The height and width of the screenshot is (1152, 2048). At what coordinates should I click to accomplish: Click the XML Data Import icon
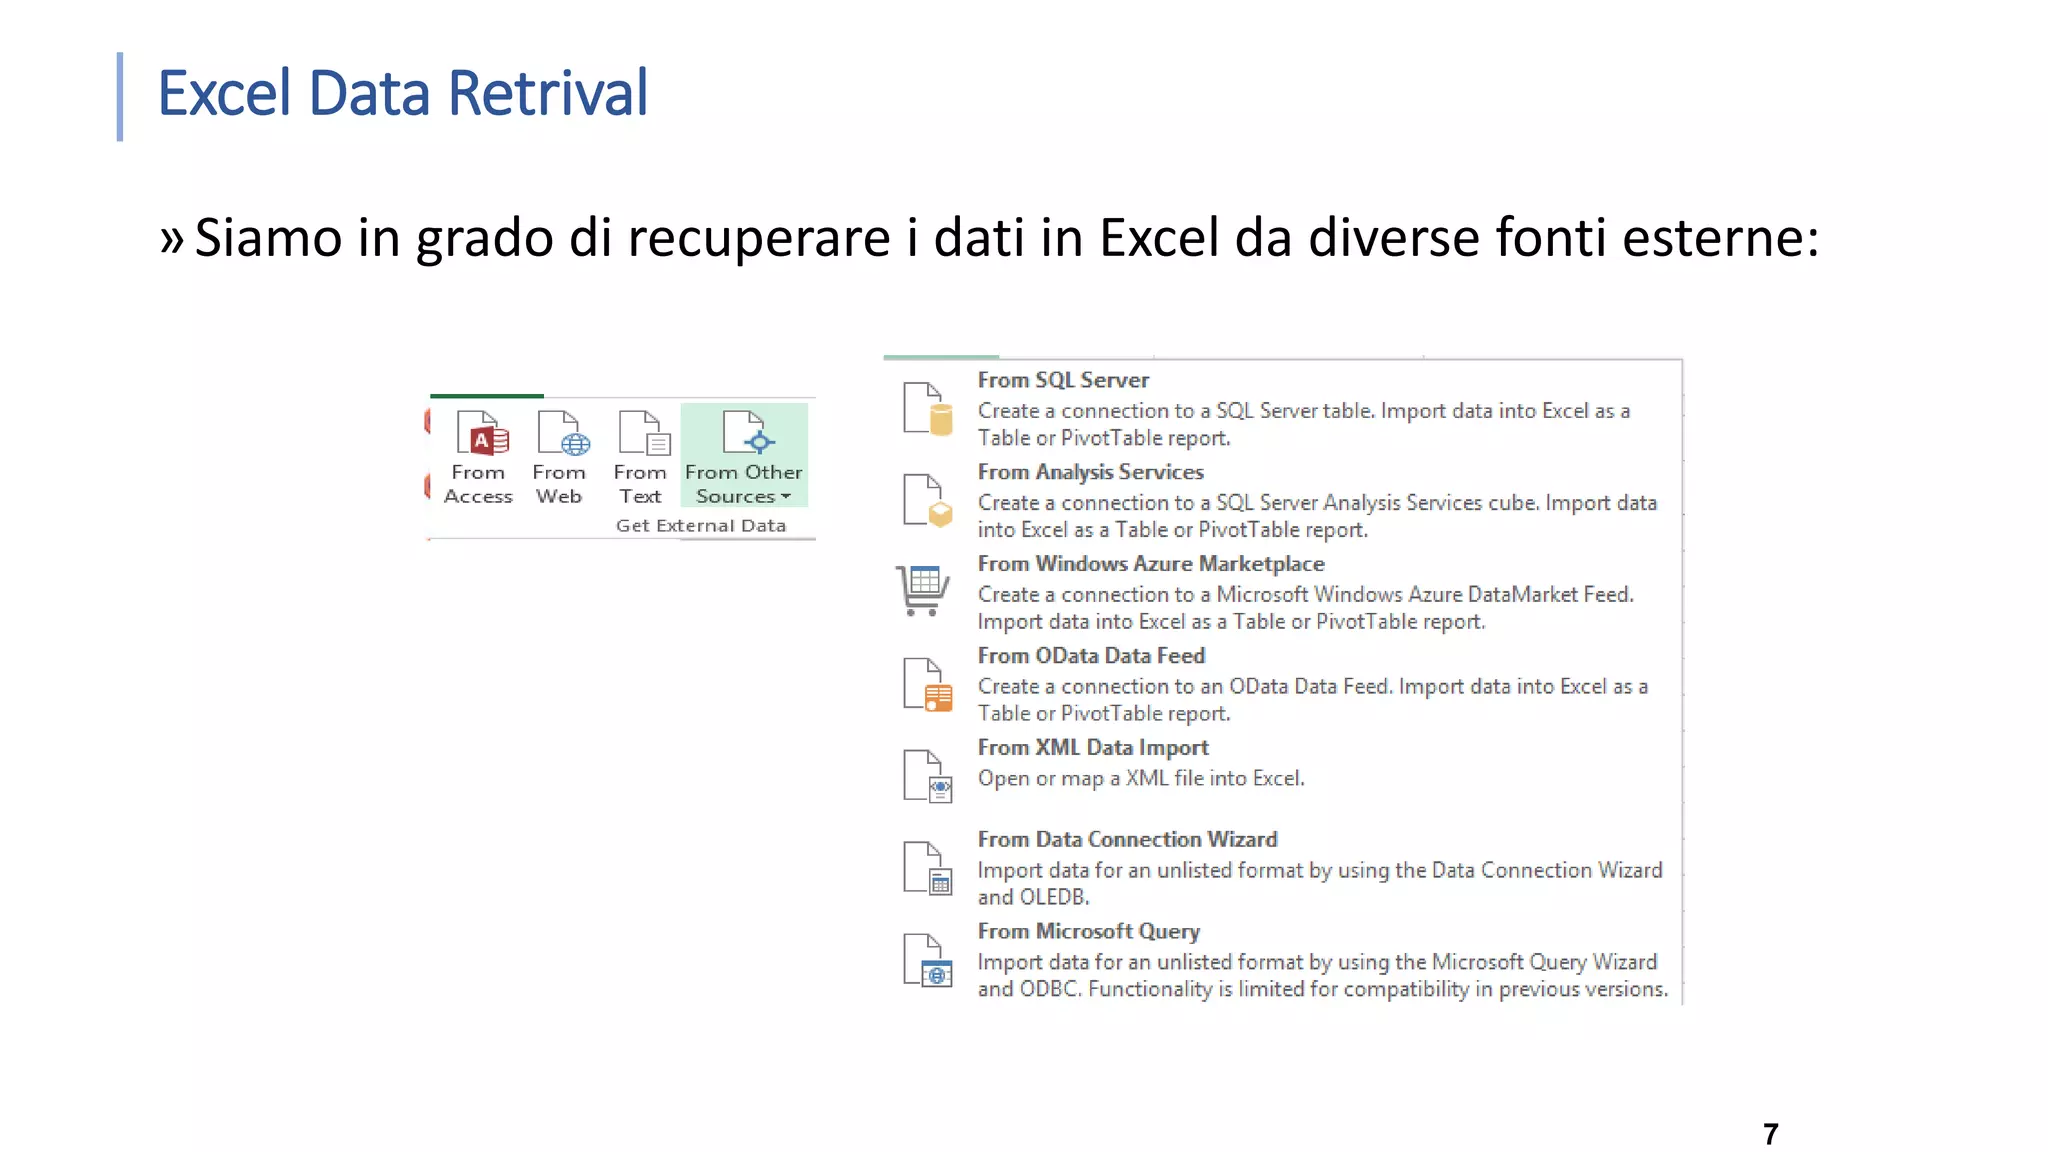pyautogui.click(x=927, y=776)
